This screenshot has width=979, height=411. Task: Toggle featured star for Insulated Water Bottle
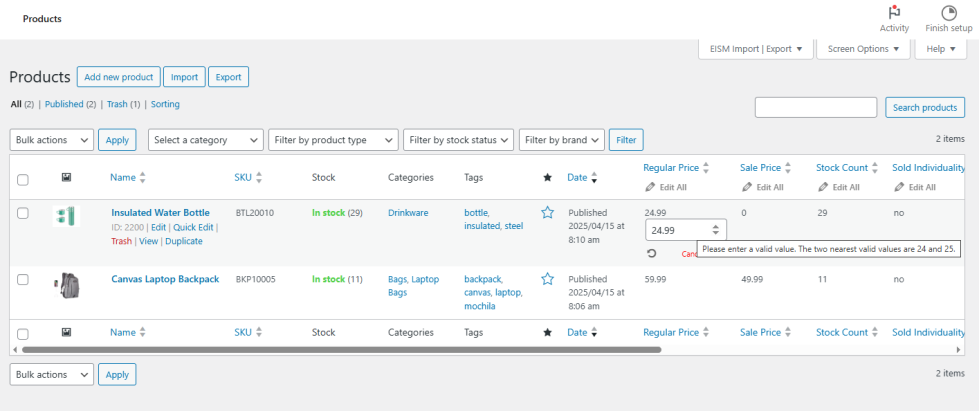click(x=547, y=212)
